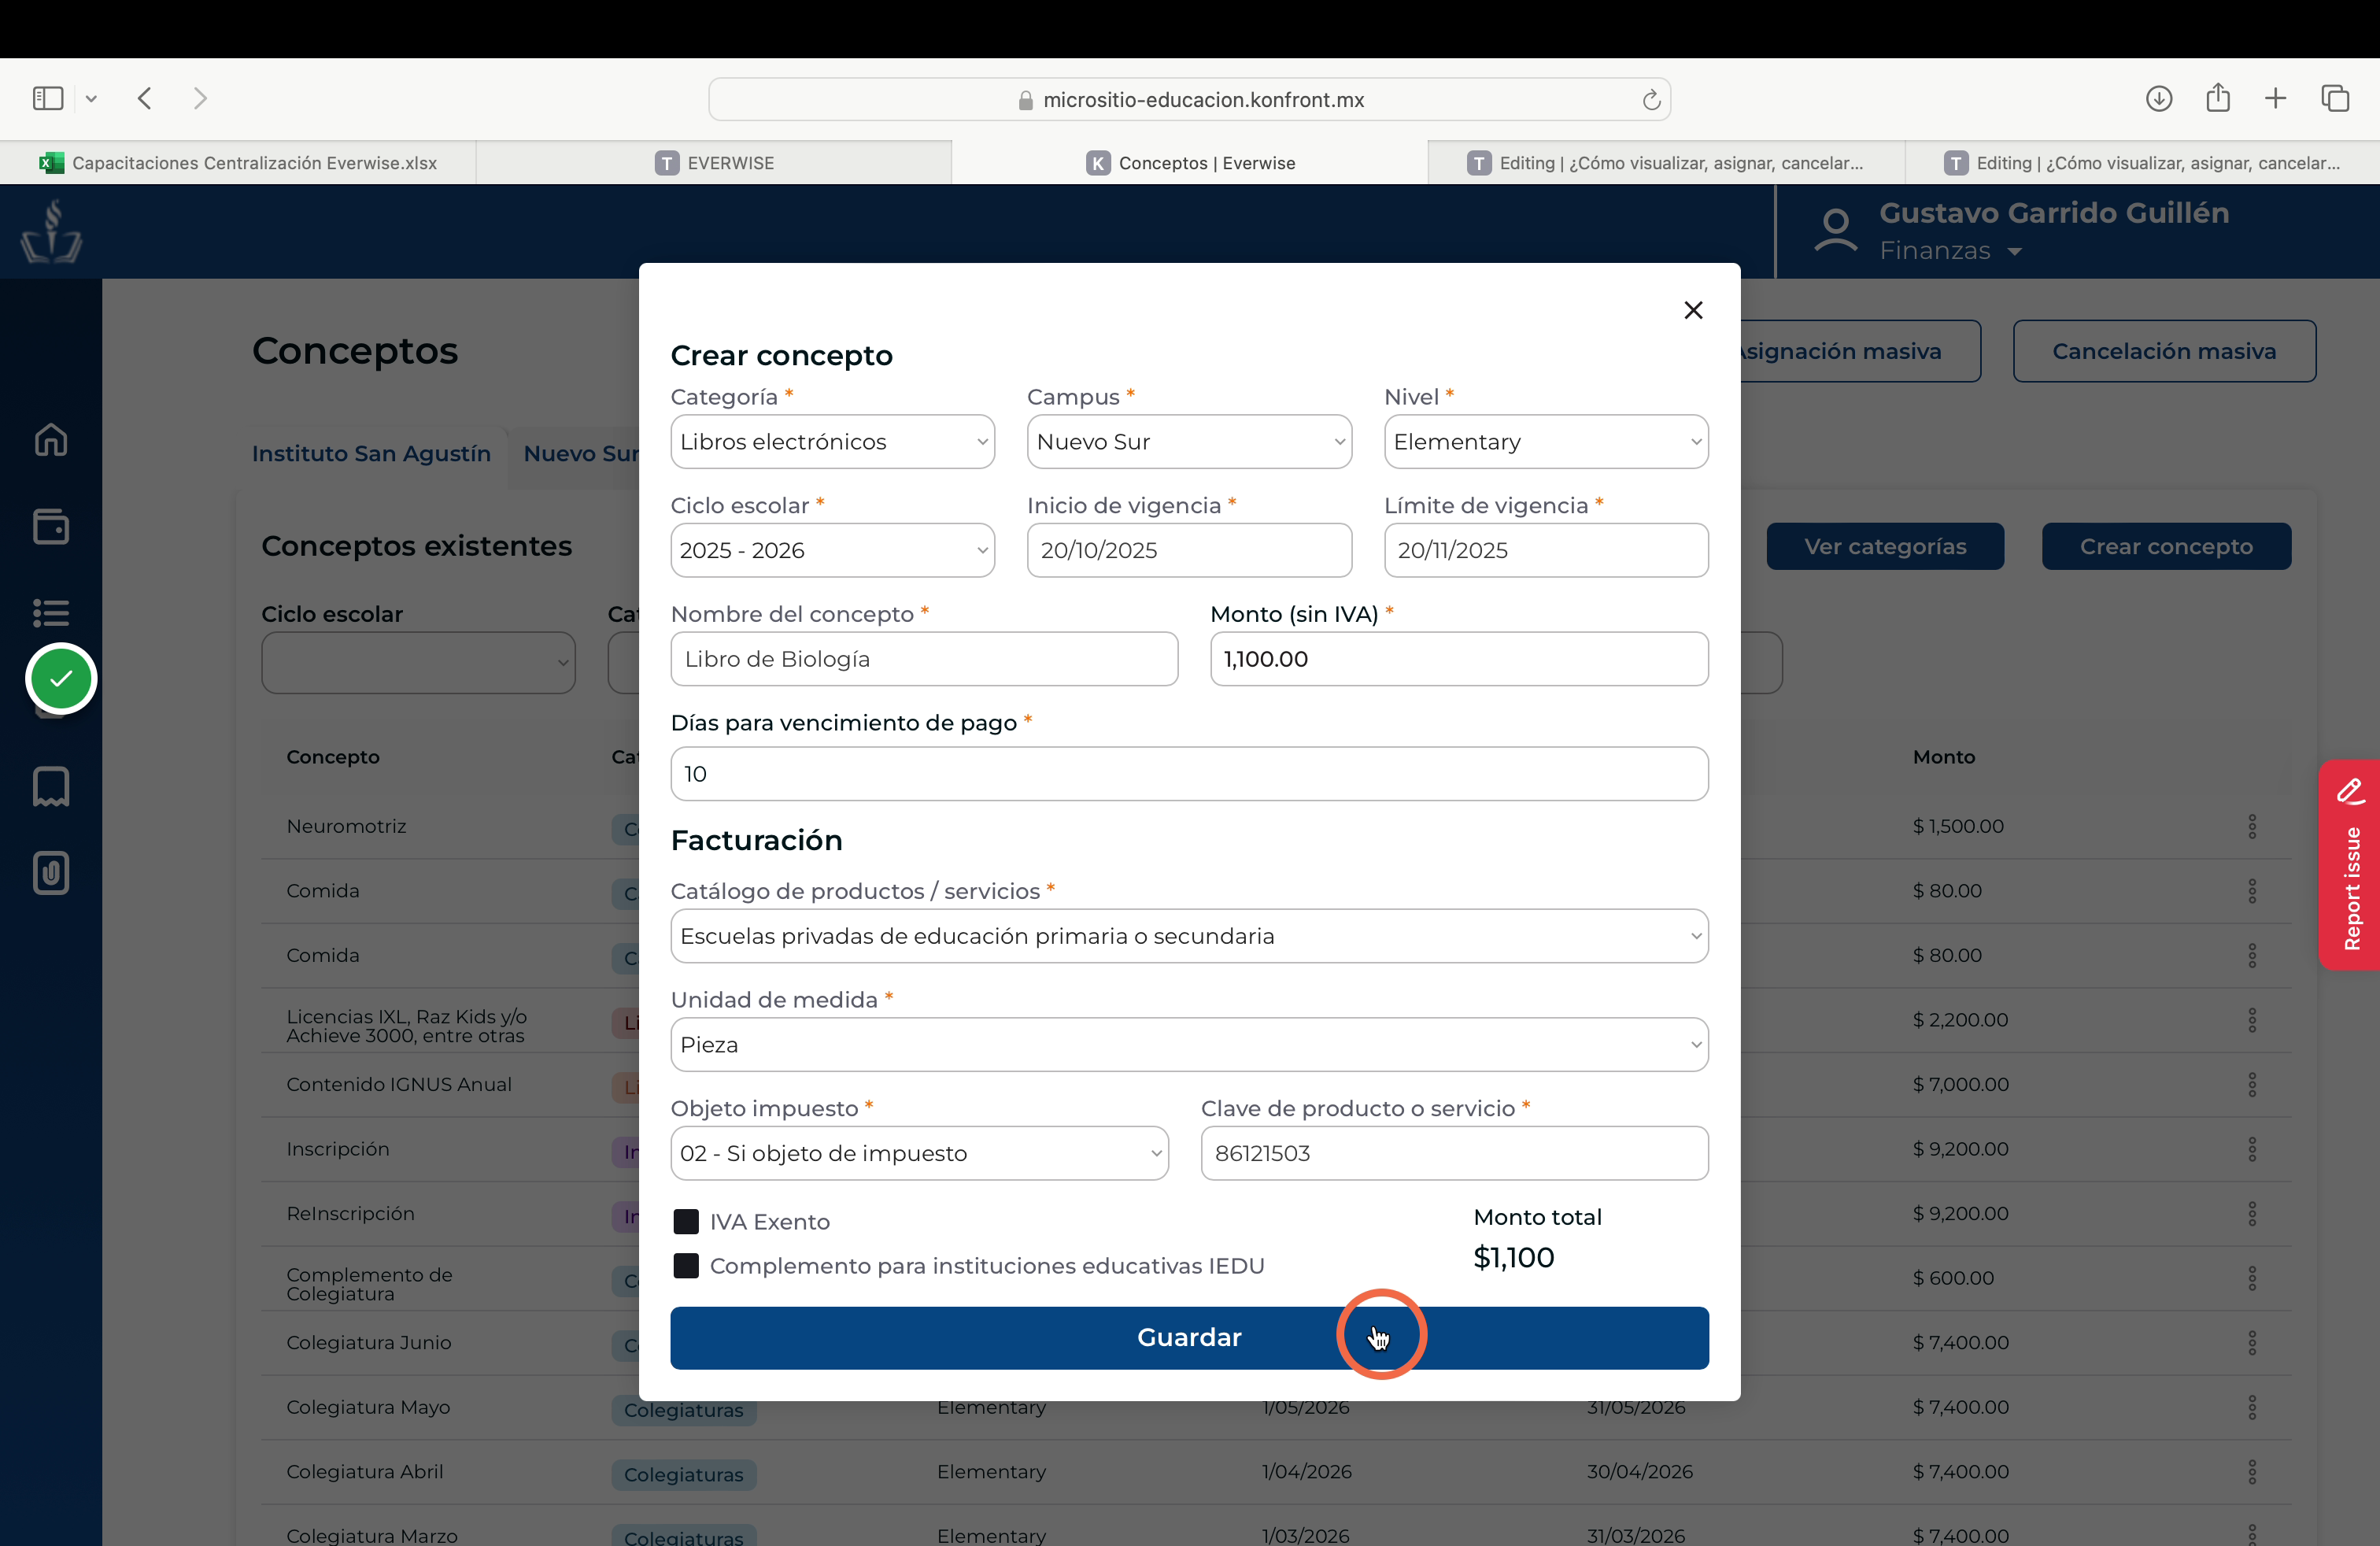Screen dimensions: 2380x1546
Task: Open options menu for Contenido IGNUS Anual row
Action: 2252,1084
